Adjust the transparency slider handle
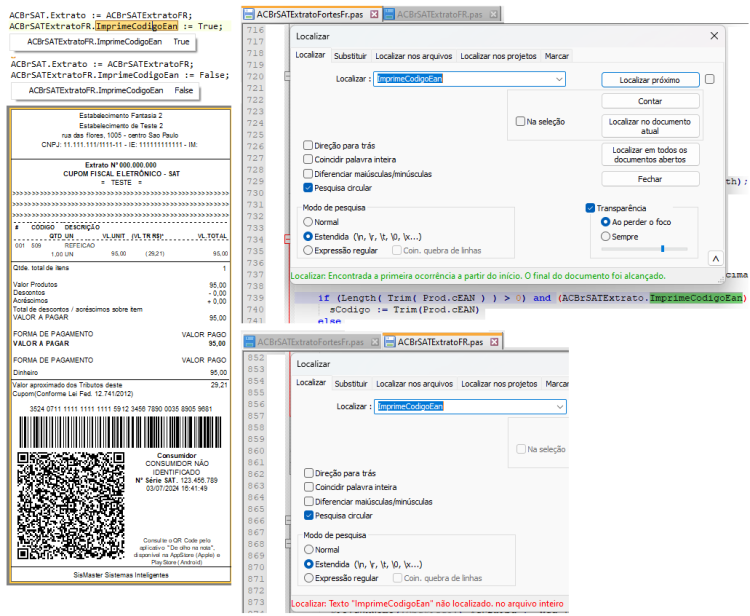 (662, 249)
